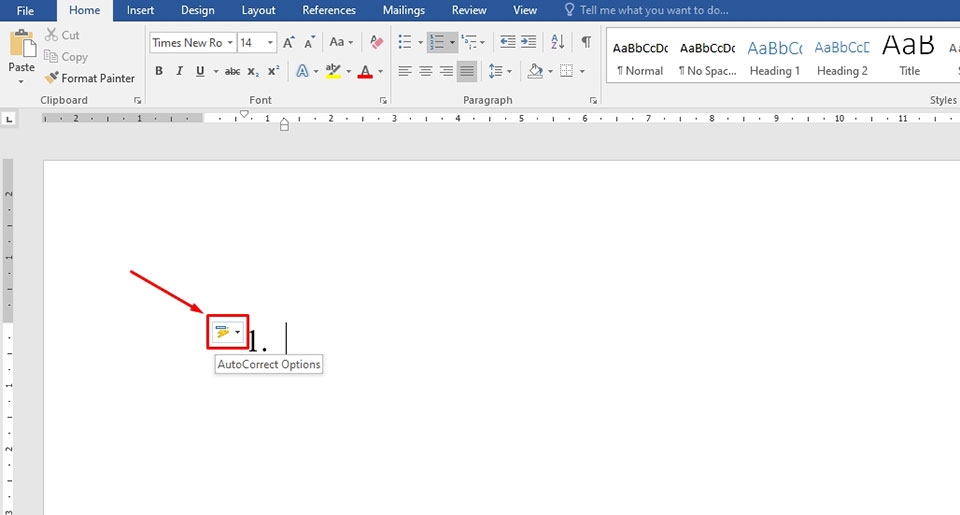Apply the Title style
The image size is (960, 515).
(x=909, y=58)
